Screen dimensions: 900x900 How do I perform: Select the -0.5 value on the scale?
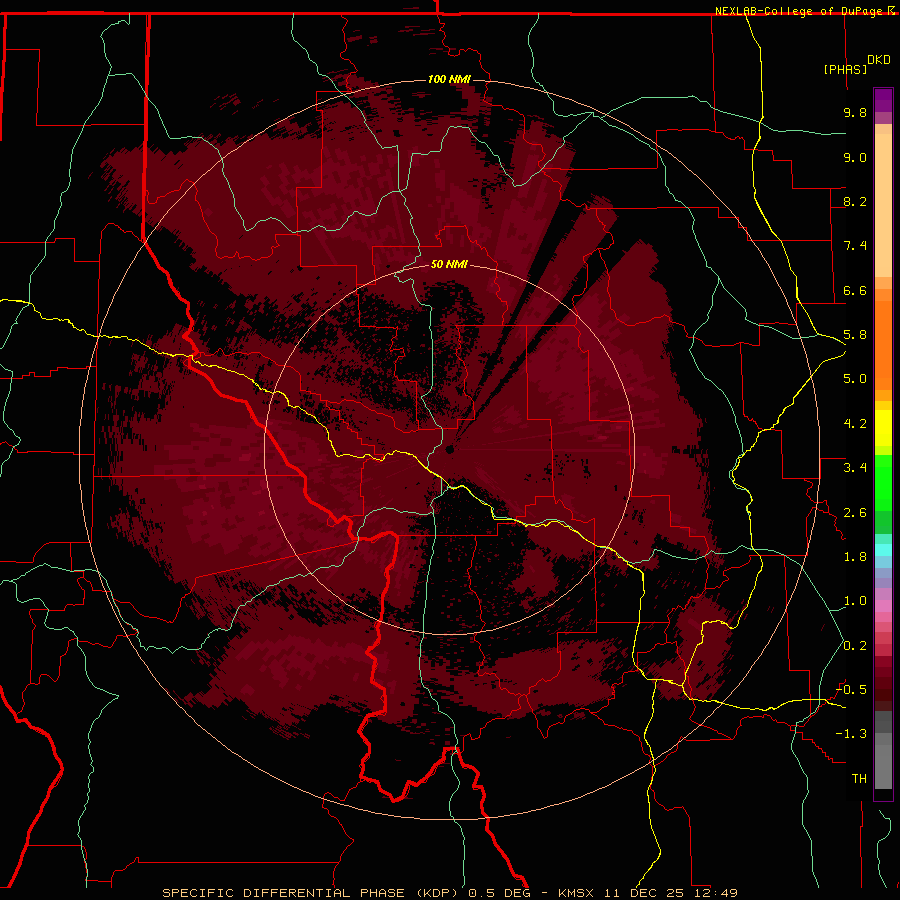coord(851,690)
